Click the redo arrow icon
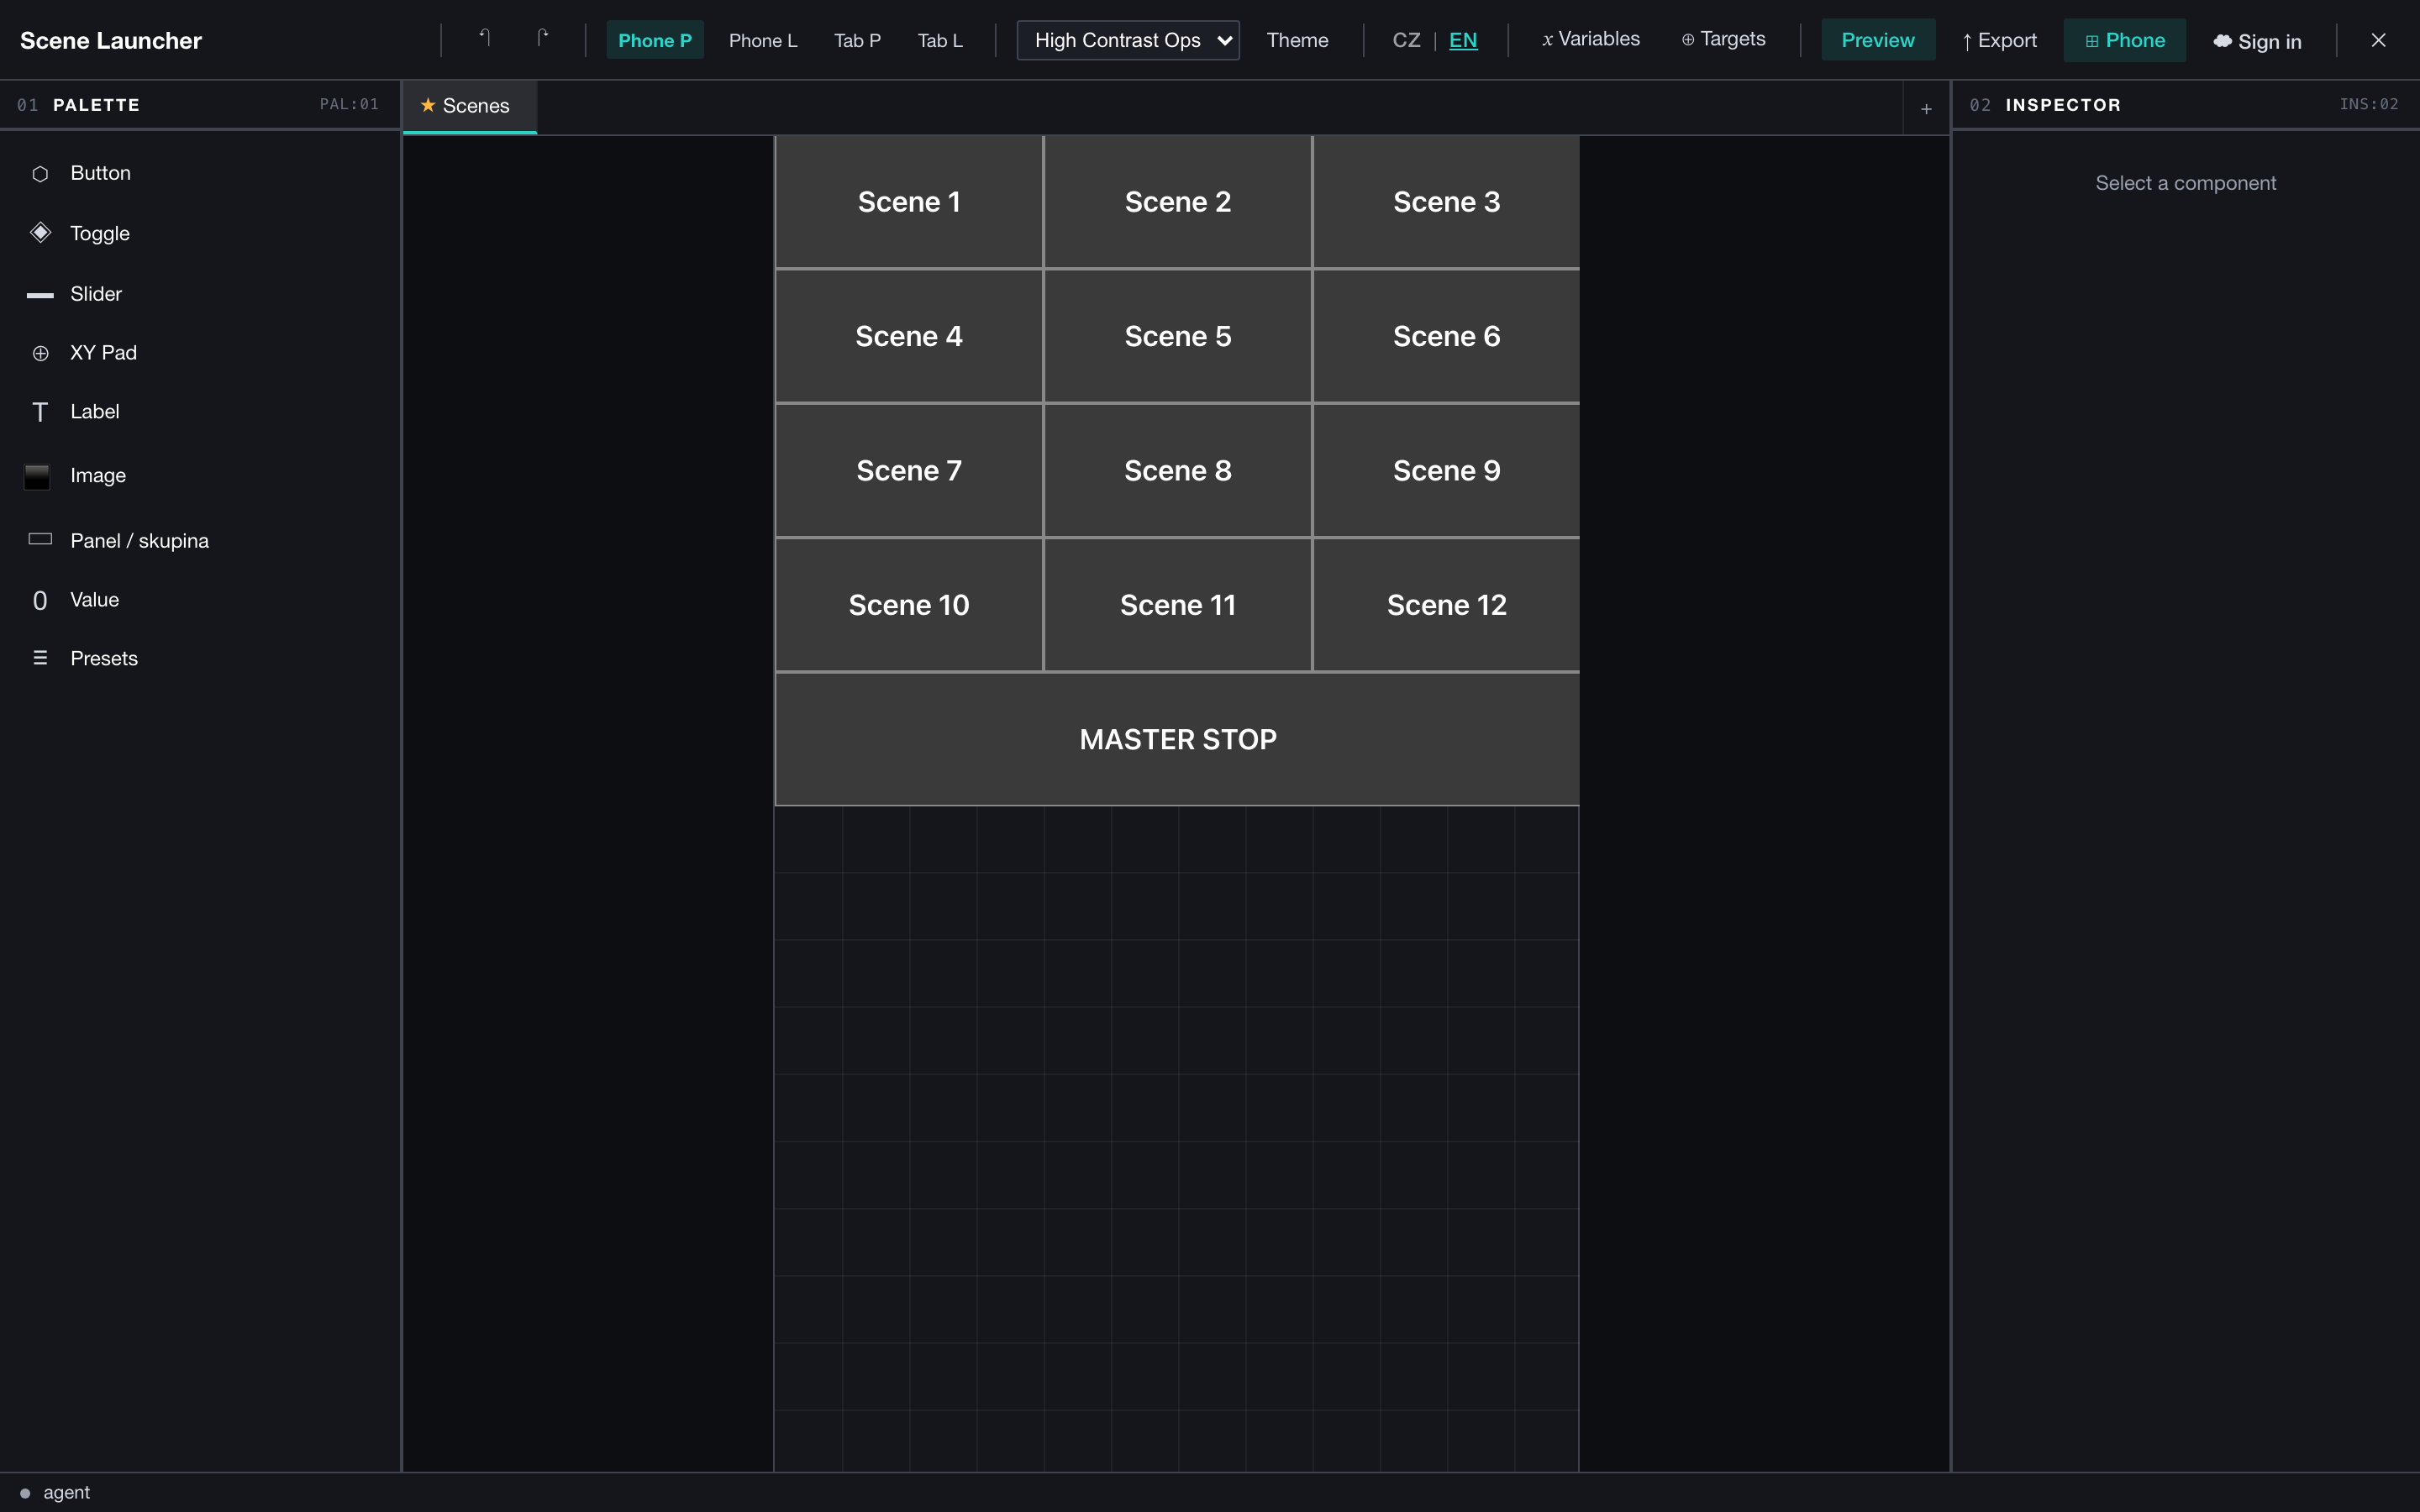The width and height of the screenshot is (2420, 1512). pos(542,39)
